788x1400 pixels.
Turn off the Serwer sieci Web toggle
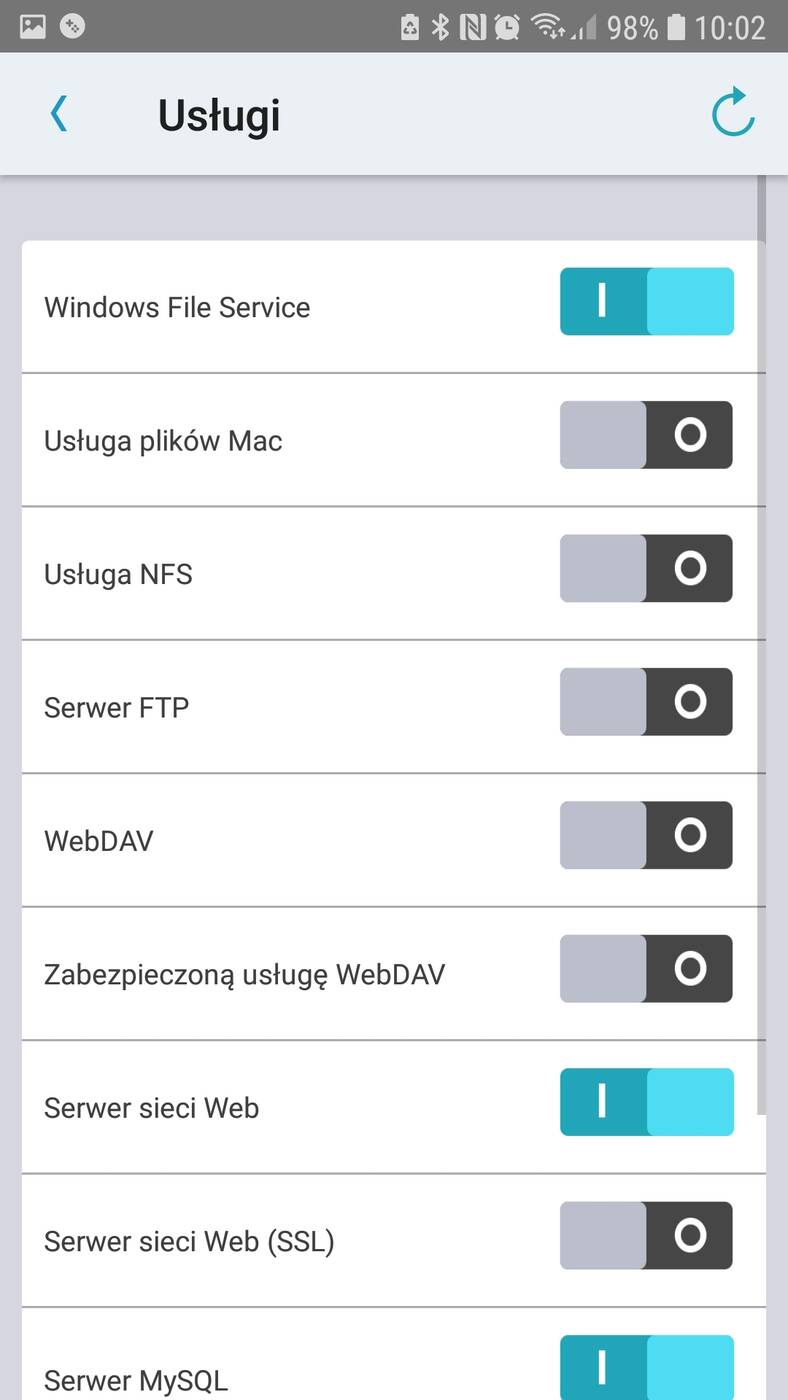point(646,1102)
